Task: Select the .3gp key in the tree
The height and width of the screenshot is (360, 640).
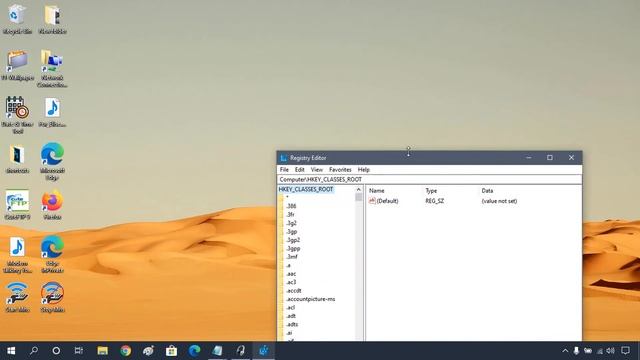Action: tap(291, 231)
